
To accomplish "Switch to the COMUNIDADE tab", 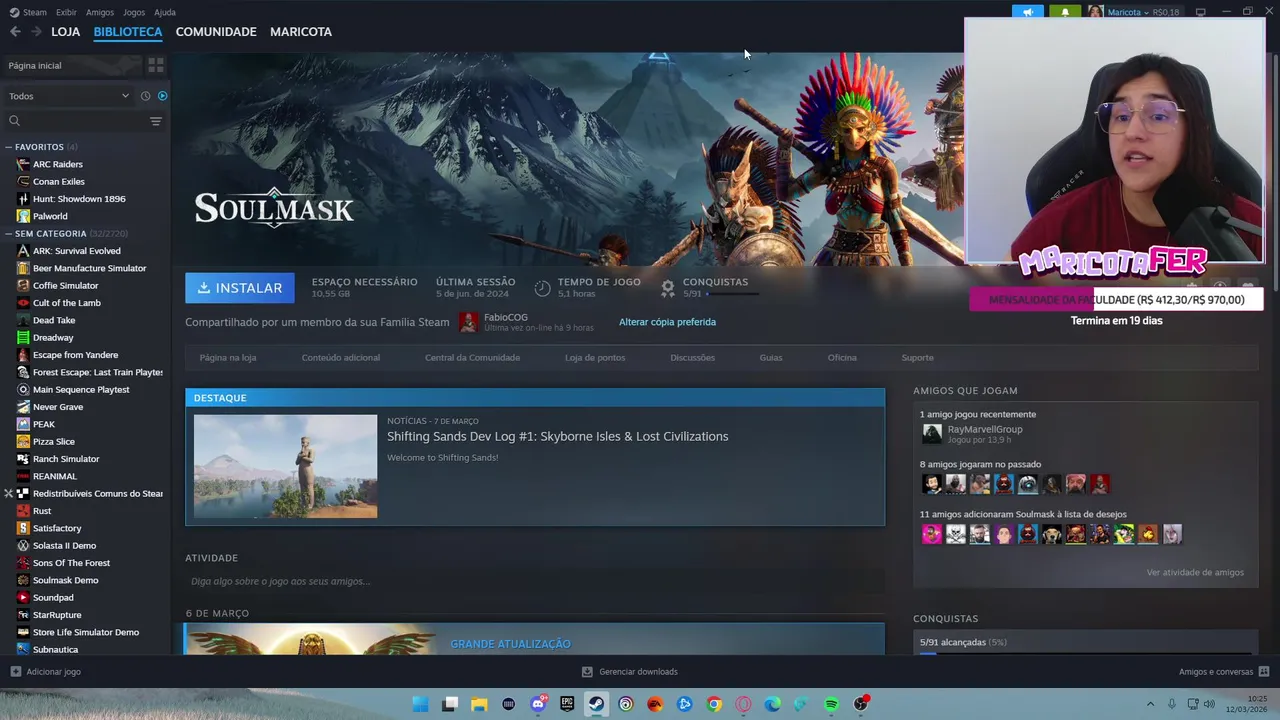I will [x=216, y=32].
